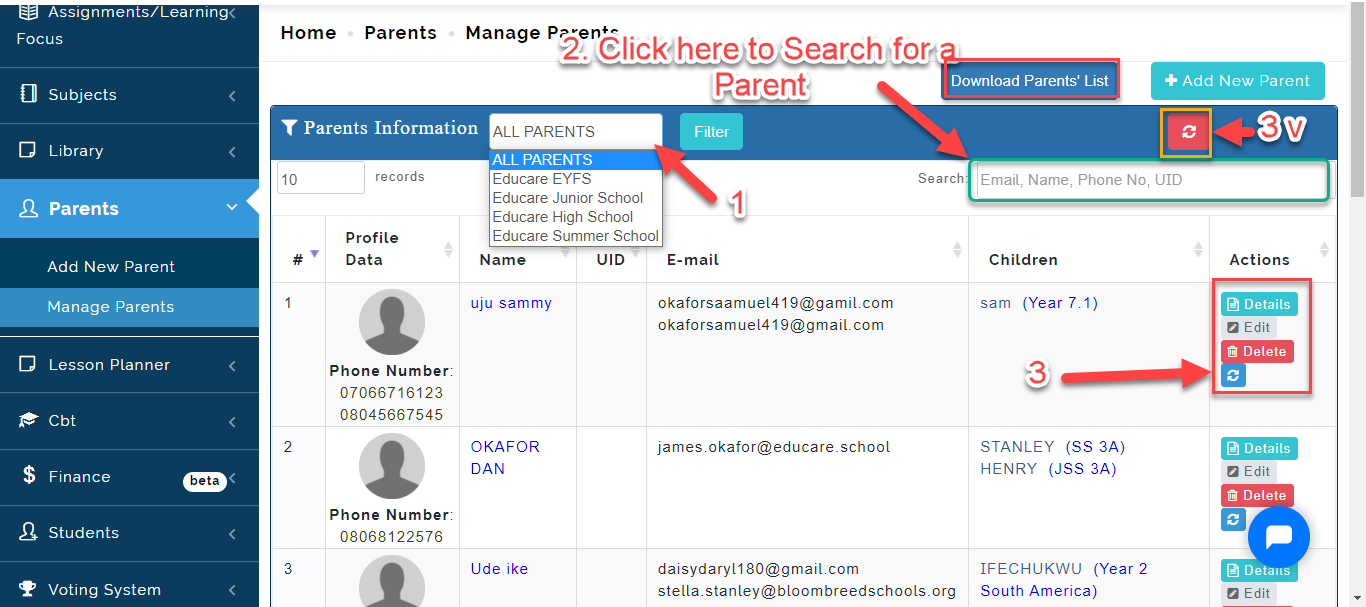Screen dimensions: 1366x607
Task: Click blue sync icon for uju sammy
Action: tap(1233, 376)
